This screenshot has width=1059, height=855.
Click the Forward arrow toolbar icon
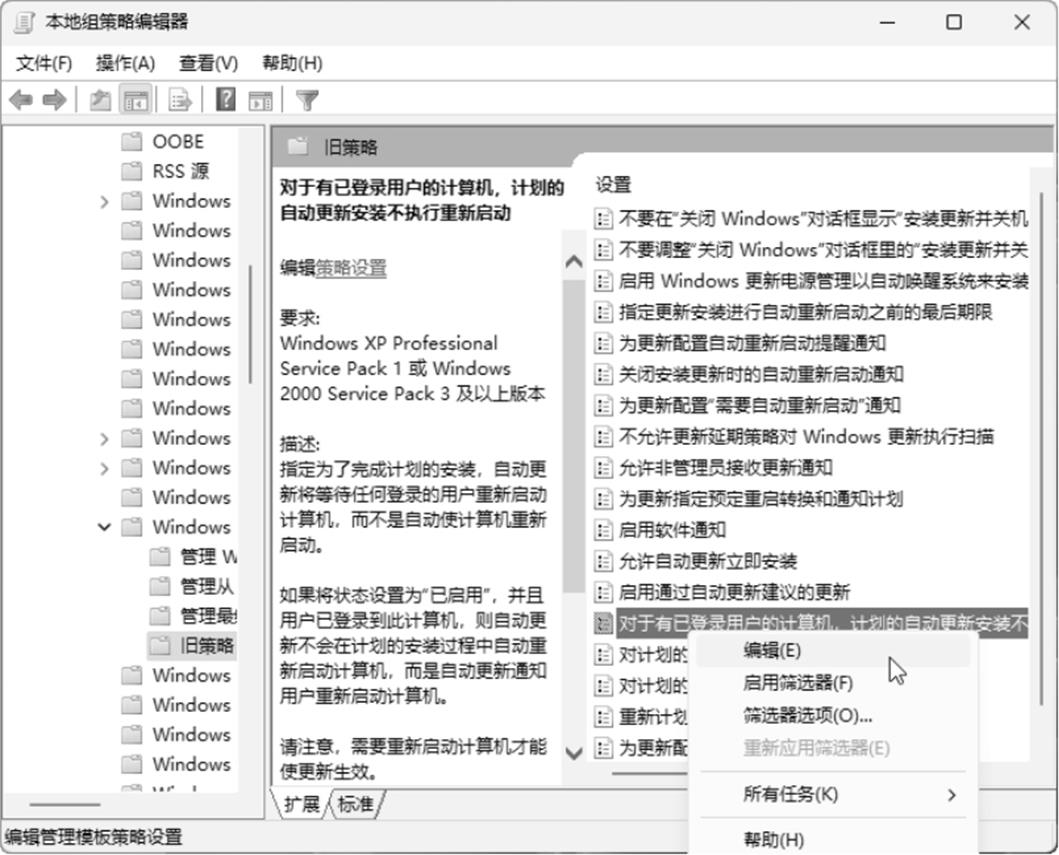click(x=54, y=100)
